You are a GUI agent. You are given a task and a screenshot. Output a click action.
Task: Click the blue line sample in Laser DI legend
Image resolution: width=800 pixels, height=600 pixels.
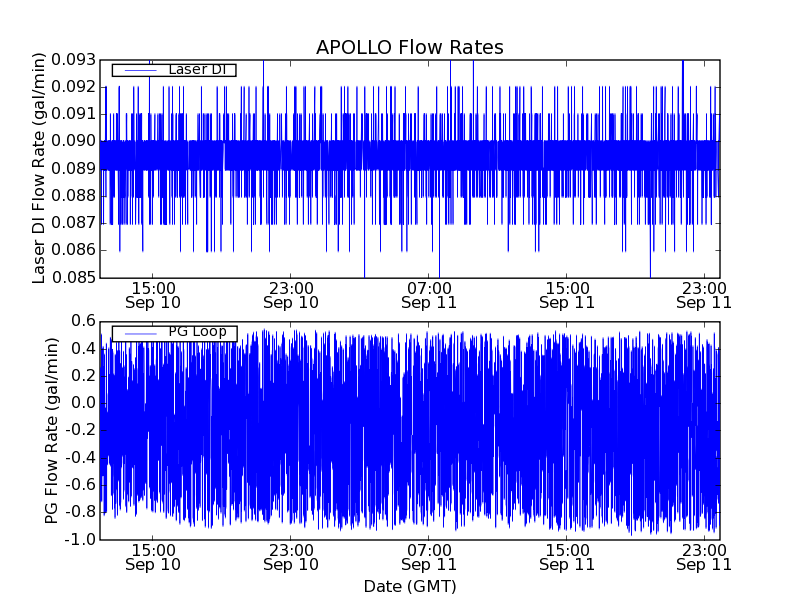tap(139, 70)
